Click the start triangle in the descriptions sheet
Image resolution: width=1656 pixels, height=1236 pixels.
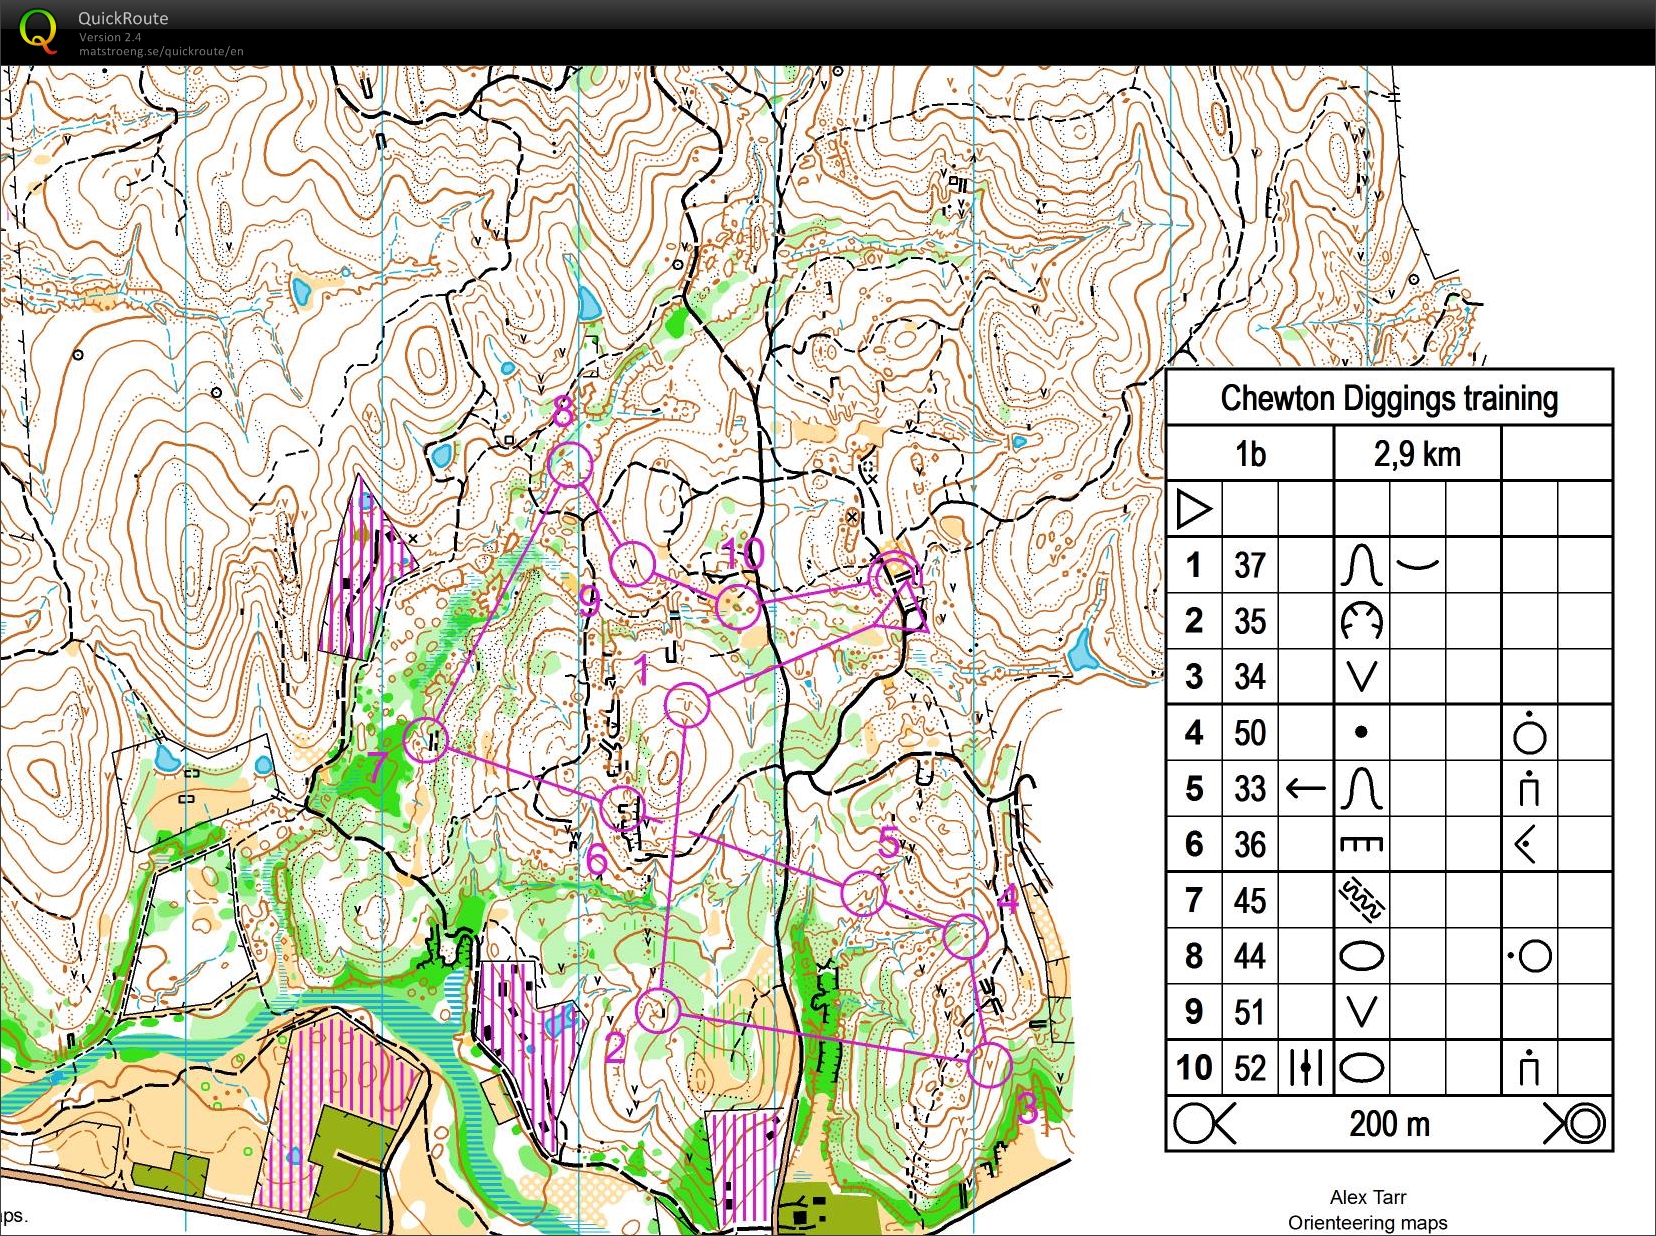tap(1192, 508)
